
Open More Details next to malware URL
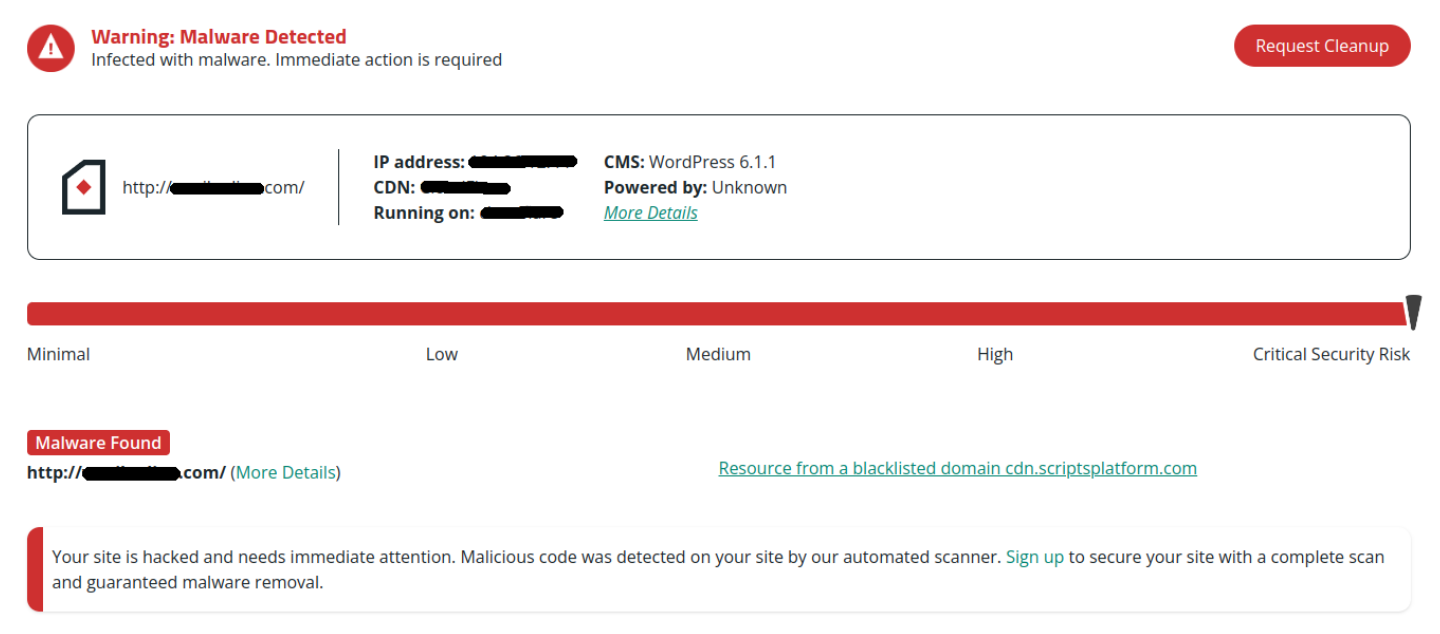[286, 472]
